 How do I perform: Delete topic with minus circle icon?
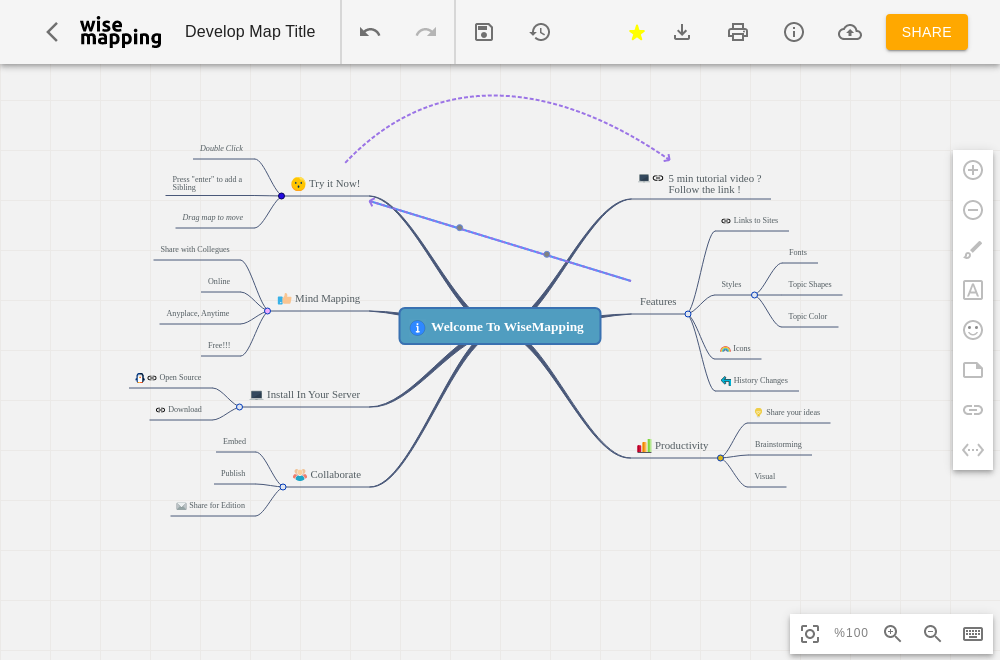point(973,210)
